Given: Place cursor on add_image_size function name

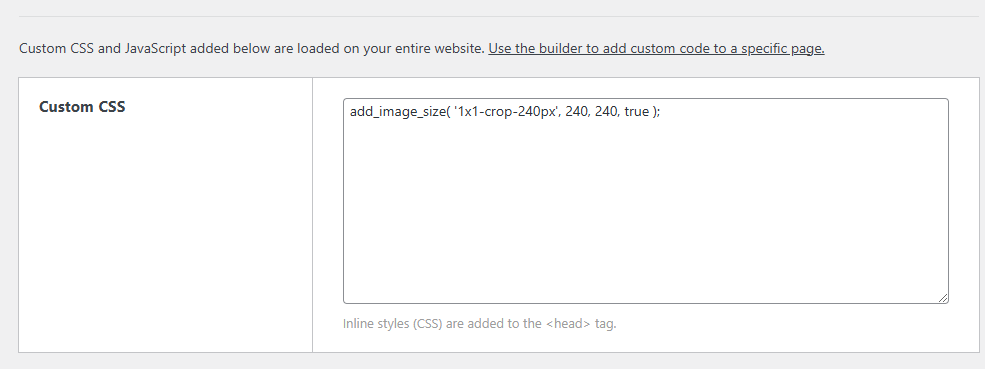Looking at the screenshot, I should (396, 112).
